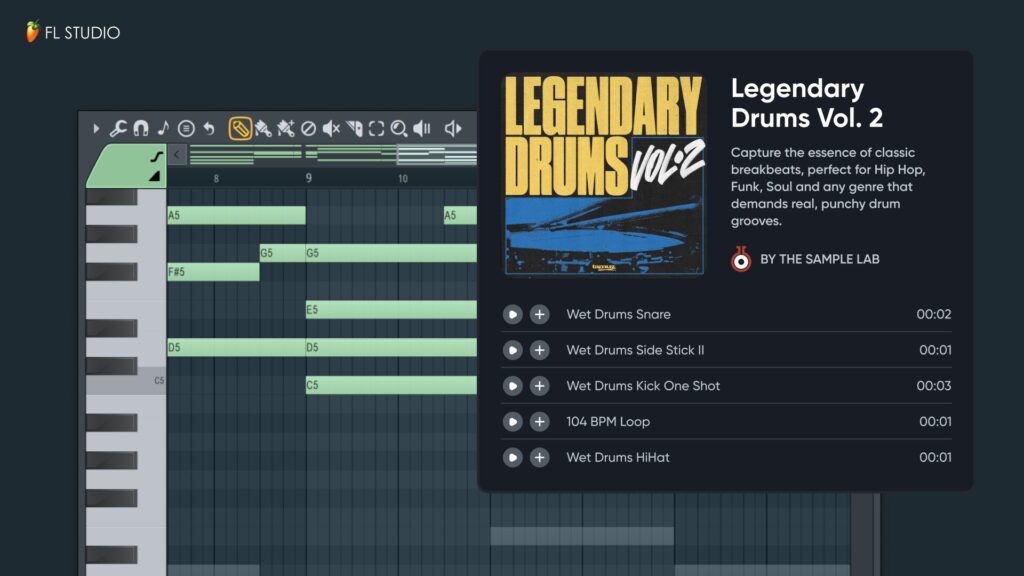Play Wet Drums Side Stick II preview
Image resolution: width=1024 pixels, height=576 pixels.
(x=513, y=351)
